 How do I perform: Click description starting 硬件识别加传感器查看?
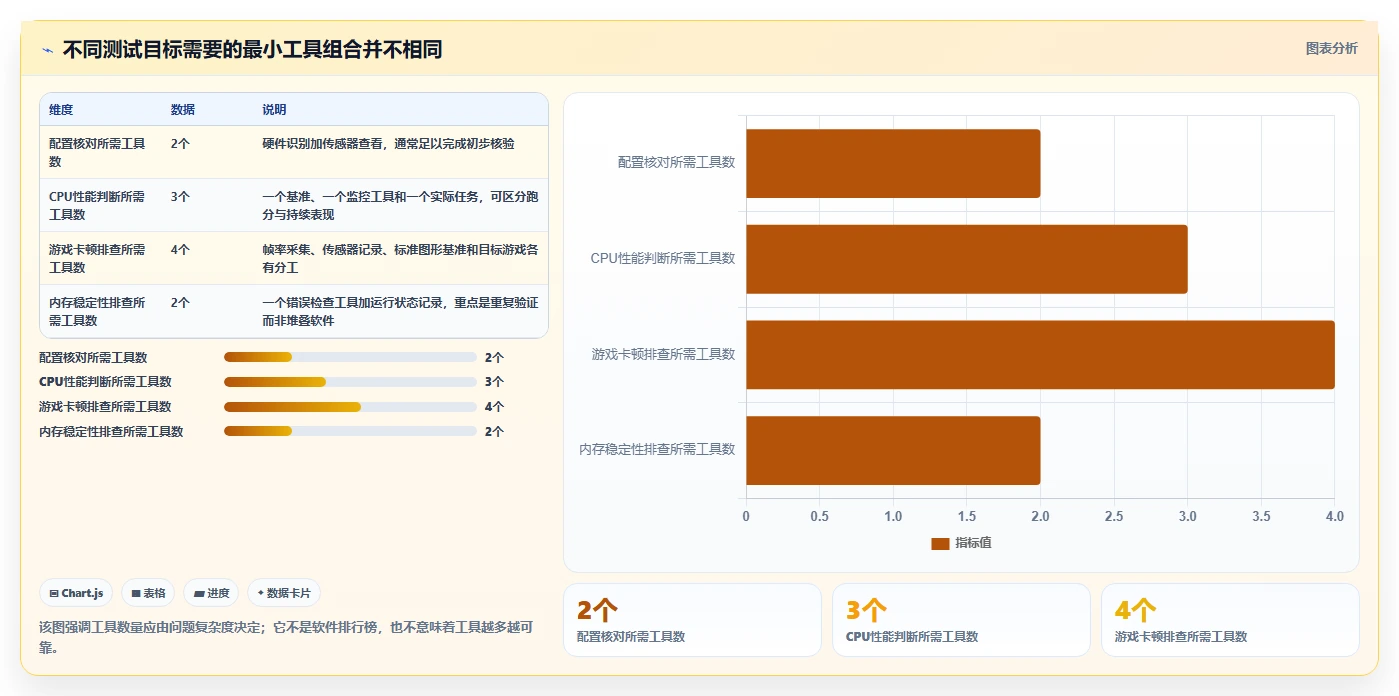tap(388, 144)
